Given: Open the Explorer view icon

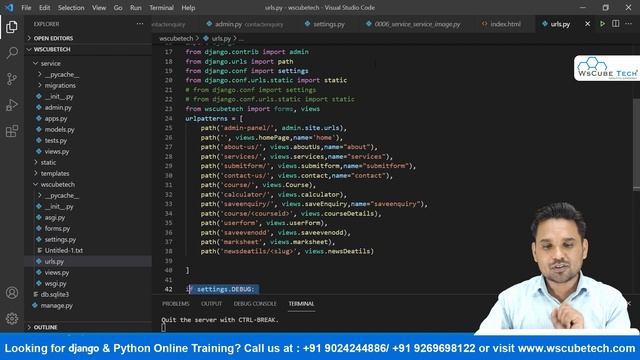Looking at the screenshot, I should click(12, 27).
